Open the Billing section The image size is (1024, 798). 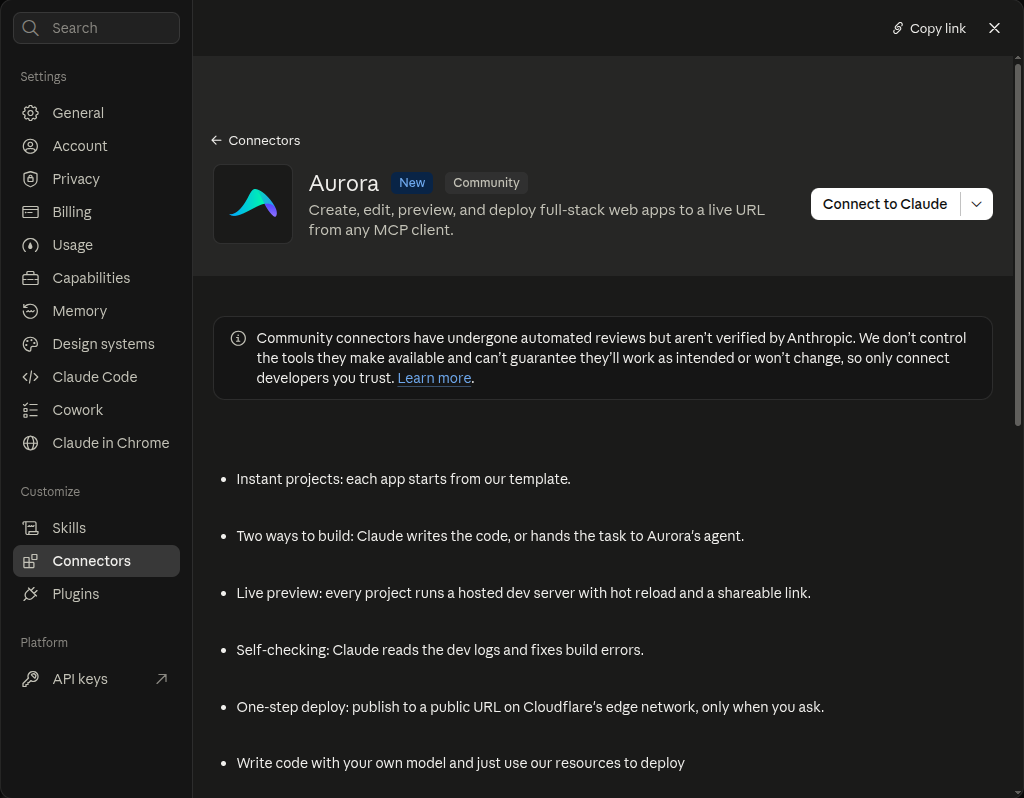click(x=96, y=212)
